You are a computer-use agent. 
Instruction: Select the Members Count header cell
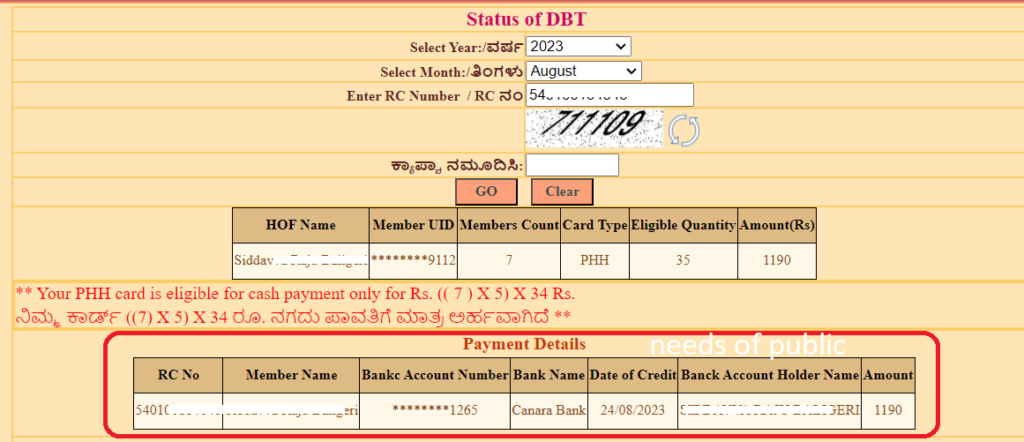509,225
